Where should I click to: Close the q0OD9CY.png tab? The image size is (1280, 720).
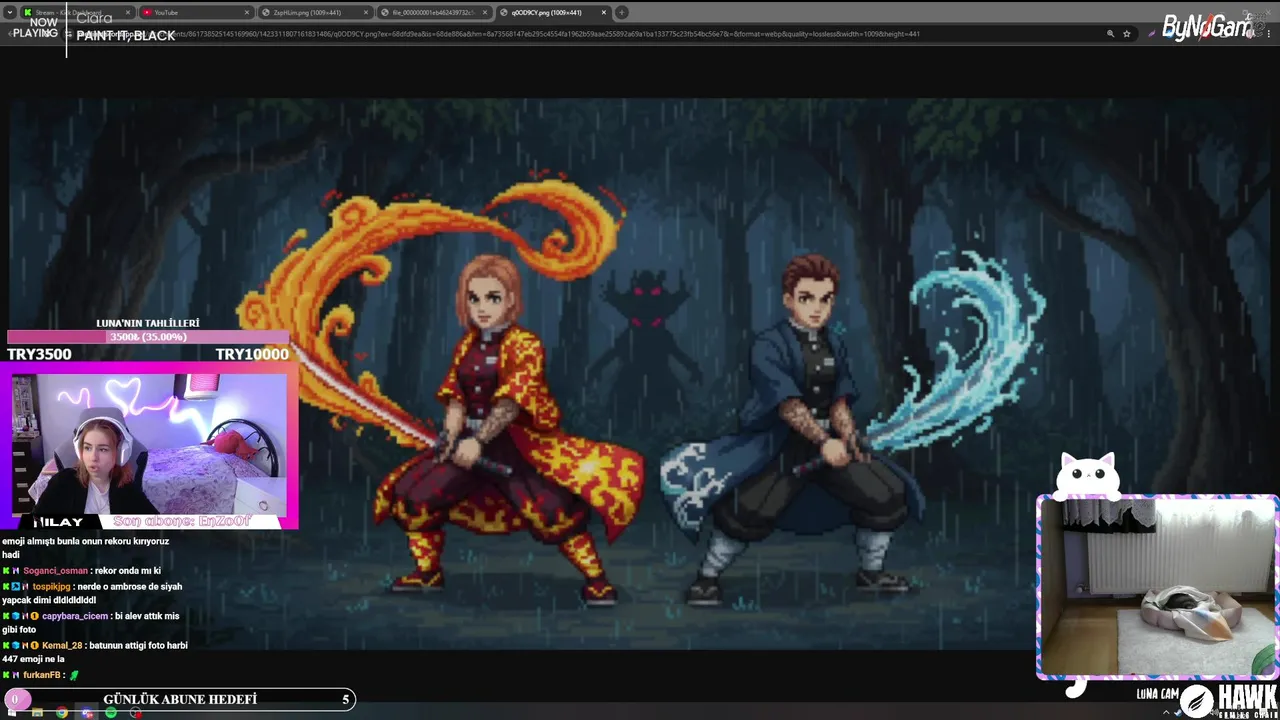pyautogui.click(x=603, y=12)
